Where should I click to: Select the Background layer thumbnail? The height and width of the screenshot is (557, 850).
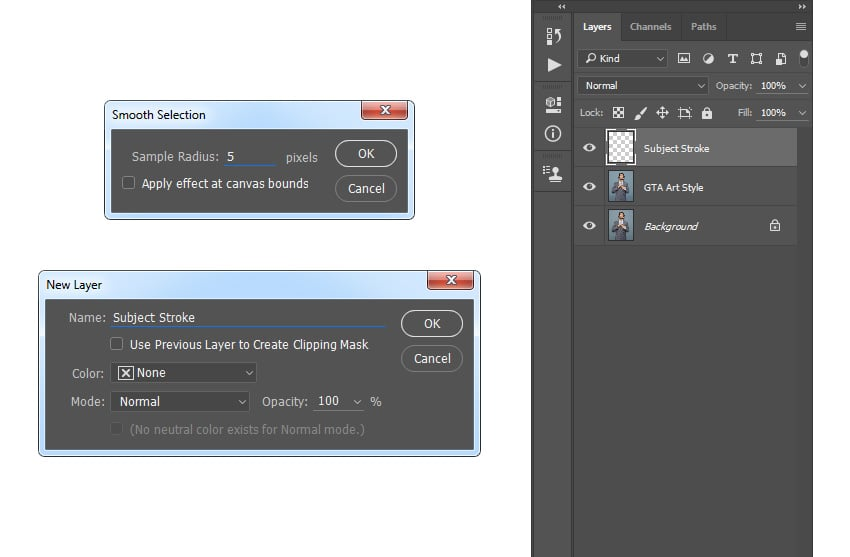[621, 225]
